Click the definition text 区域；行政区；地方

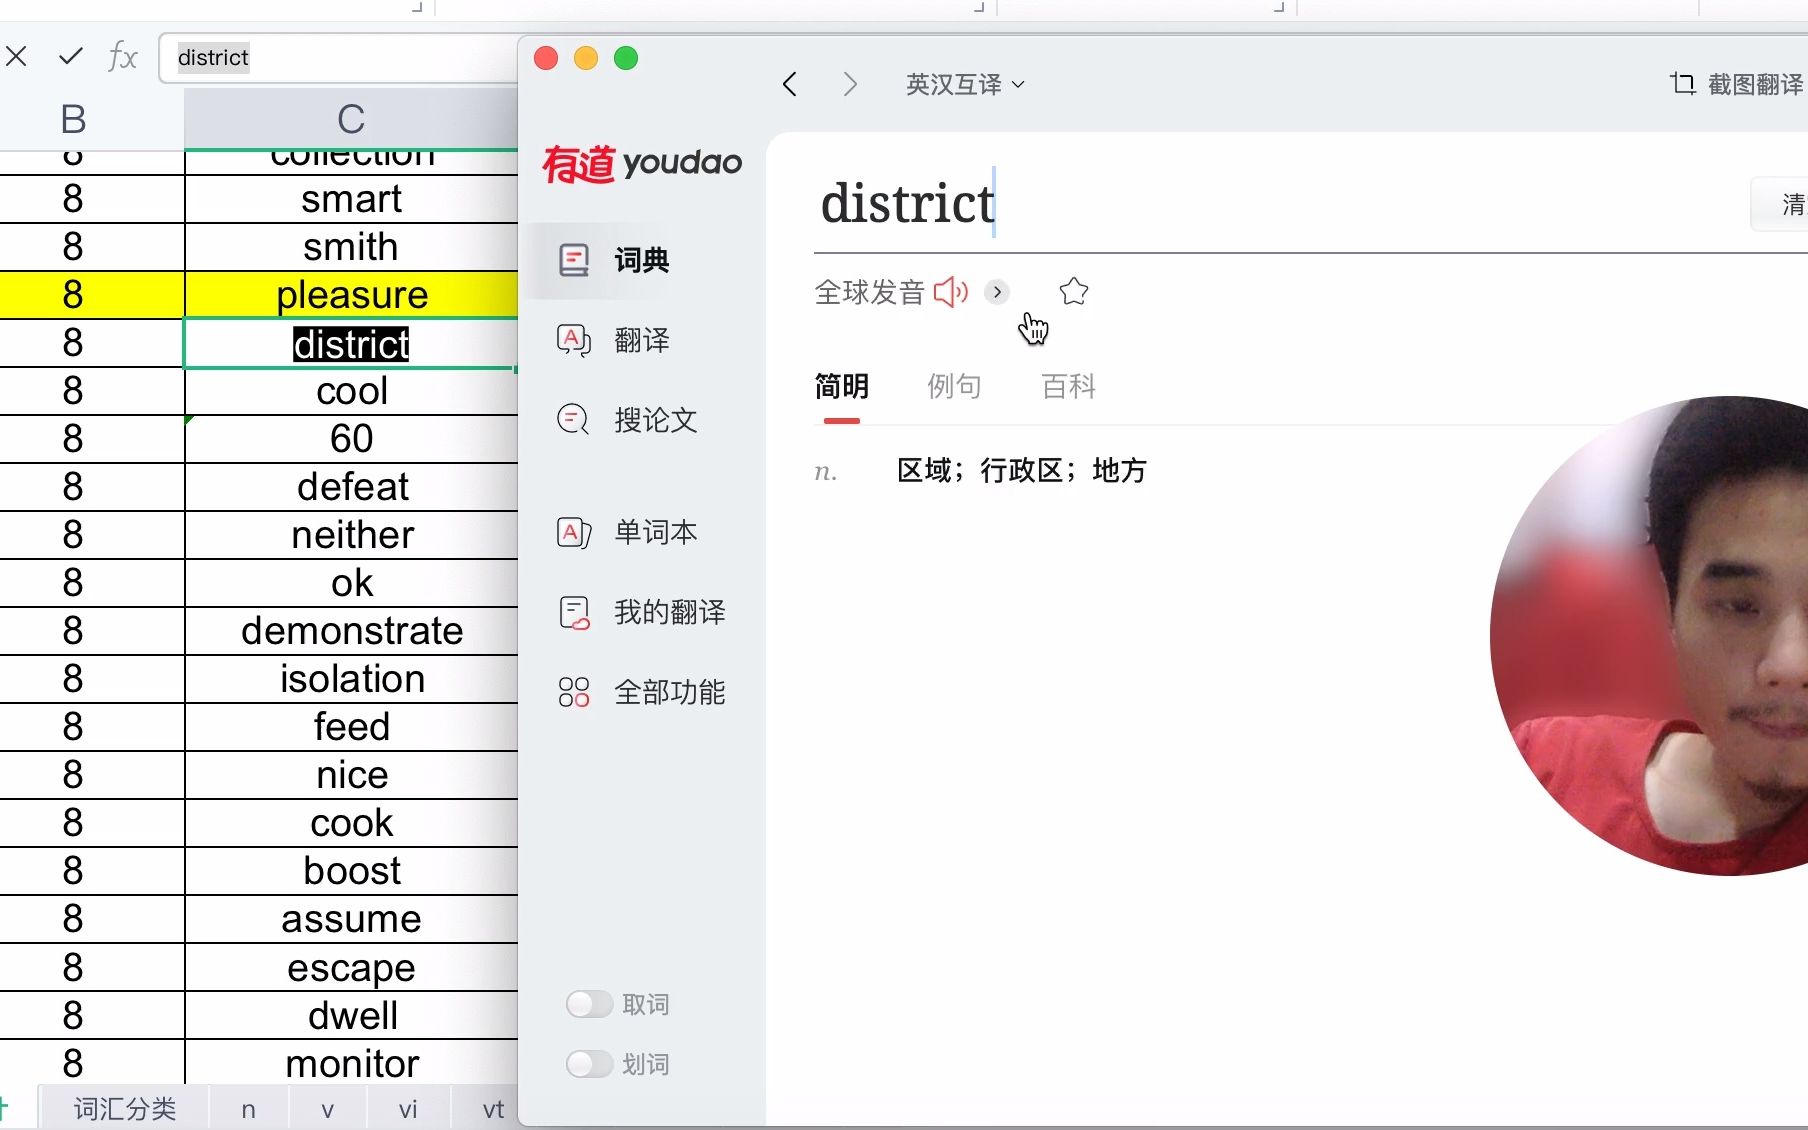[x=1021, y=470]
